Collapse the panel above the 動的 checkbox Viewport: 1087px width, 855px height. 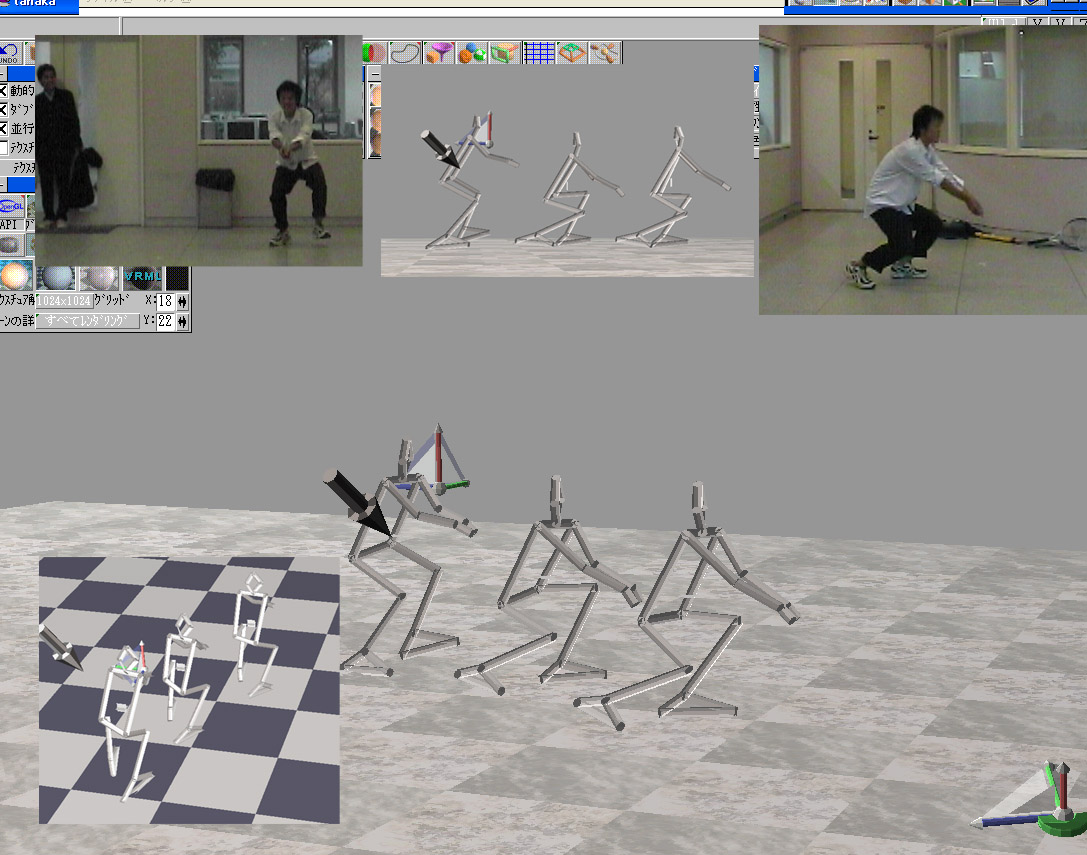[3, 74]
